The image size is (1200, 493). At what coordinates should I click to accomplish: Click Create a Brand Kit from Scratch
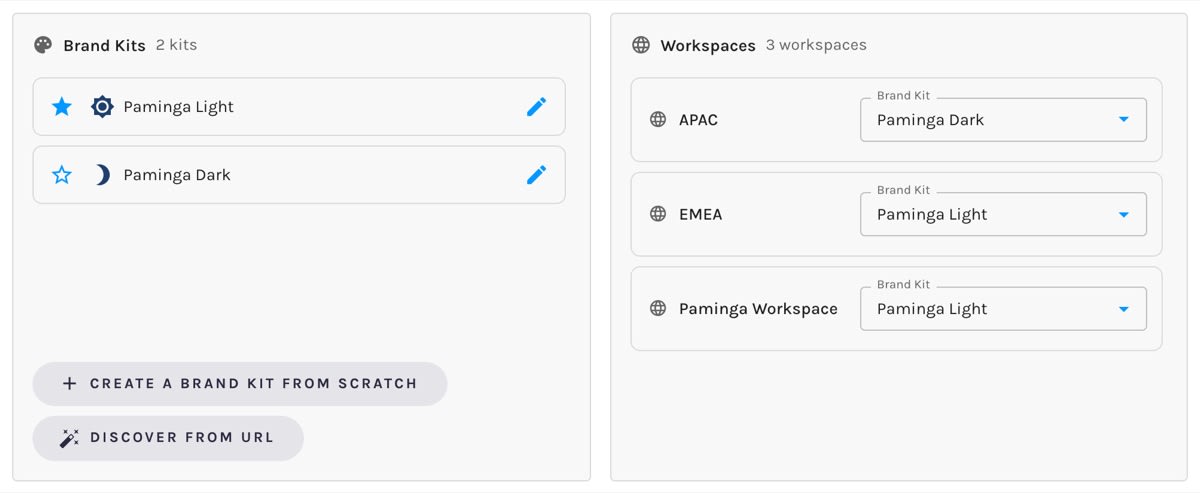point(240,384)
